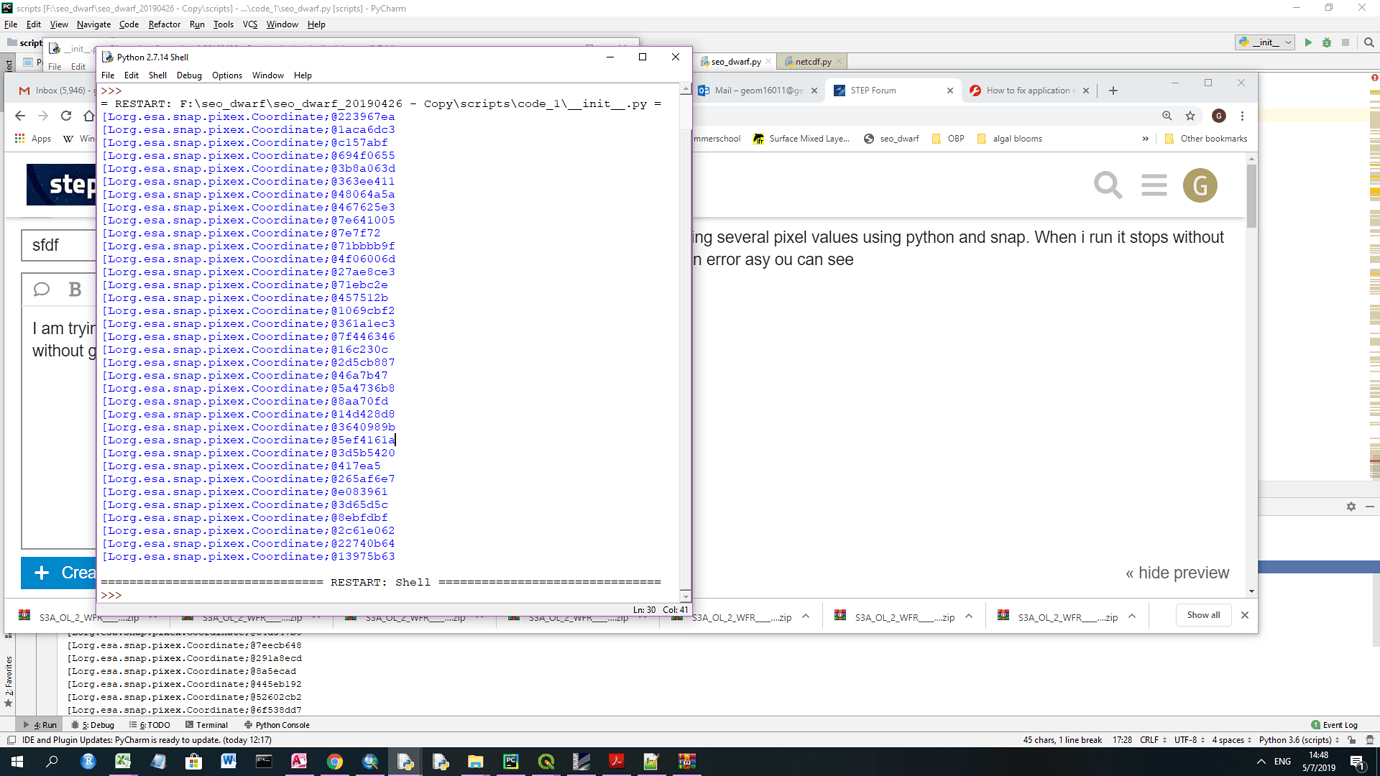
Task: Run the script using the green play icon
Action: pyautogui.click(x=1308, y=43)
